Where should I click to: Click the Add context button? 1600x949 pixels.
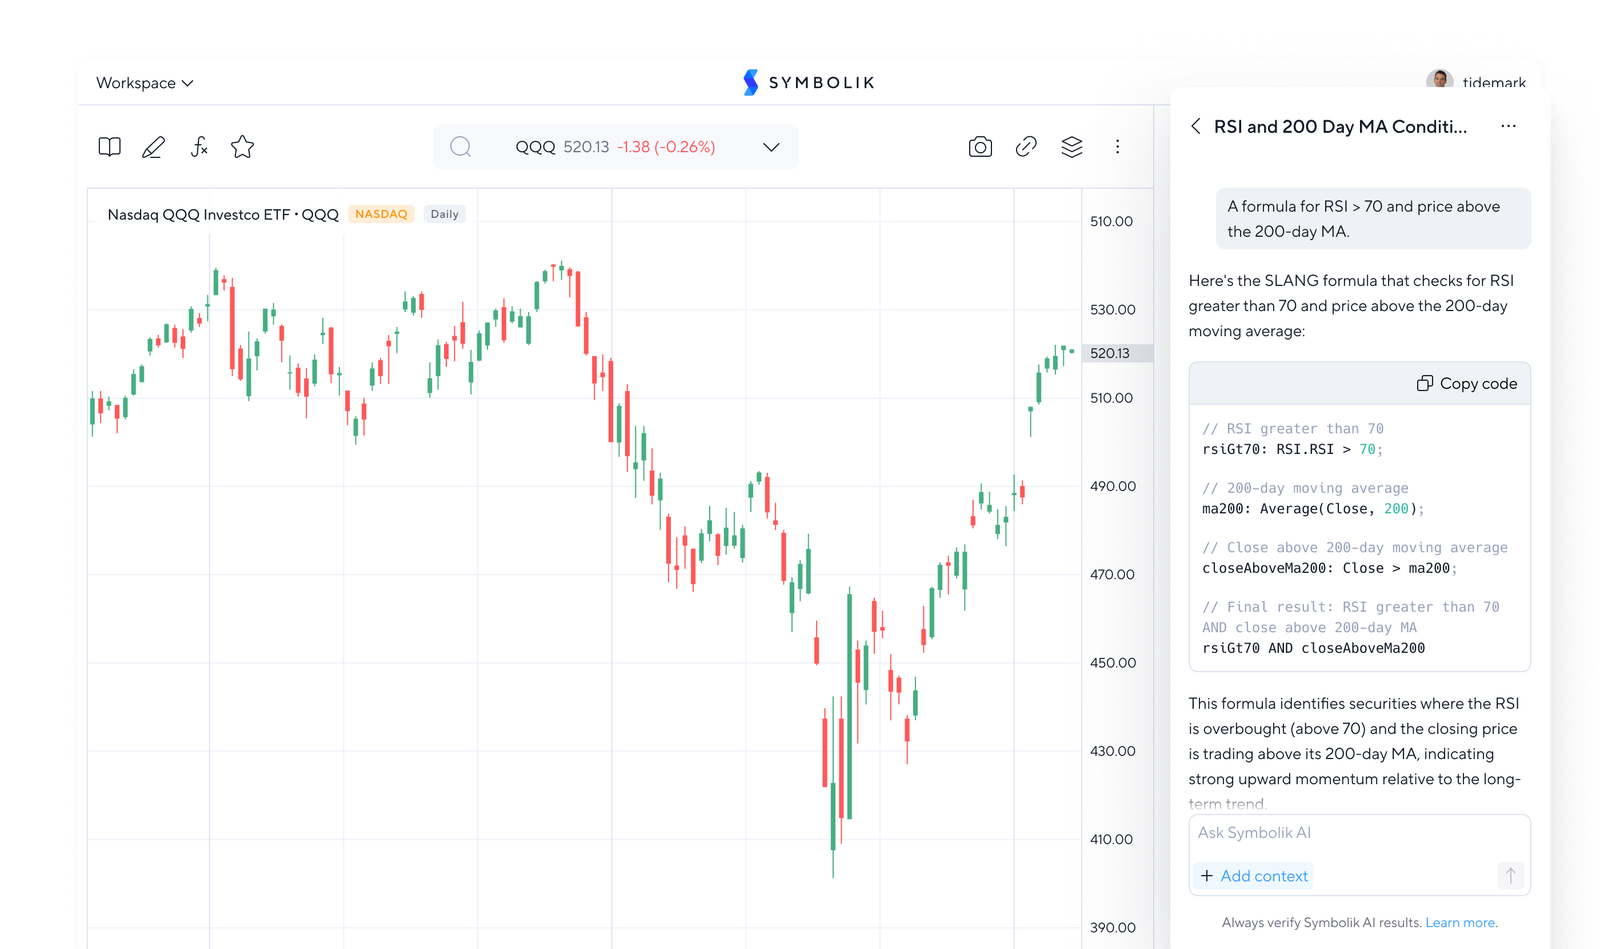click(x=1254, y=875)
